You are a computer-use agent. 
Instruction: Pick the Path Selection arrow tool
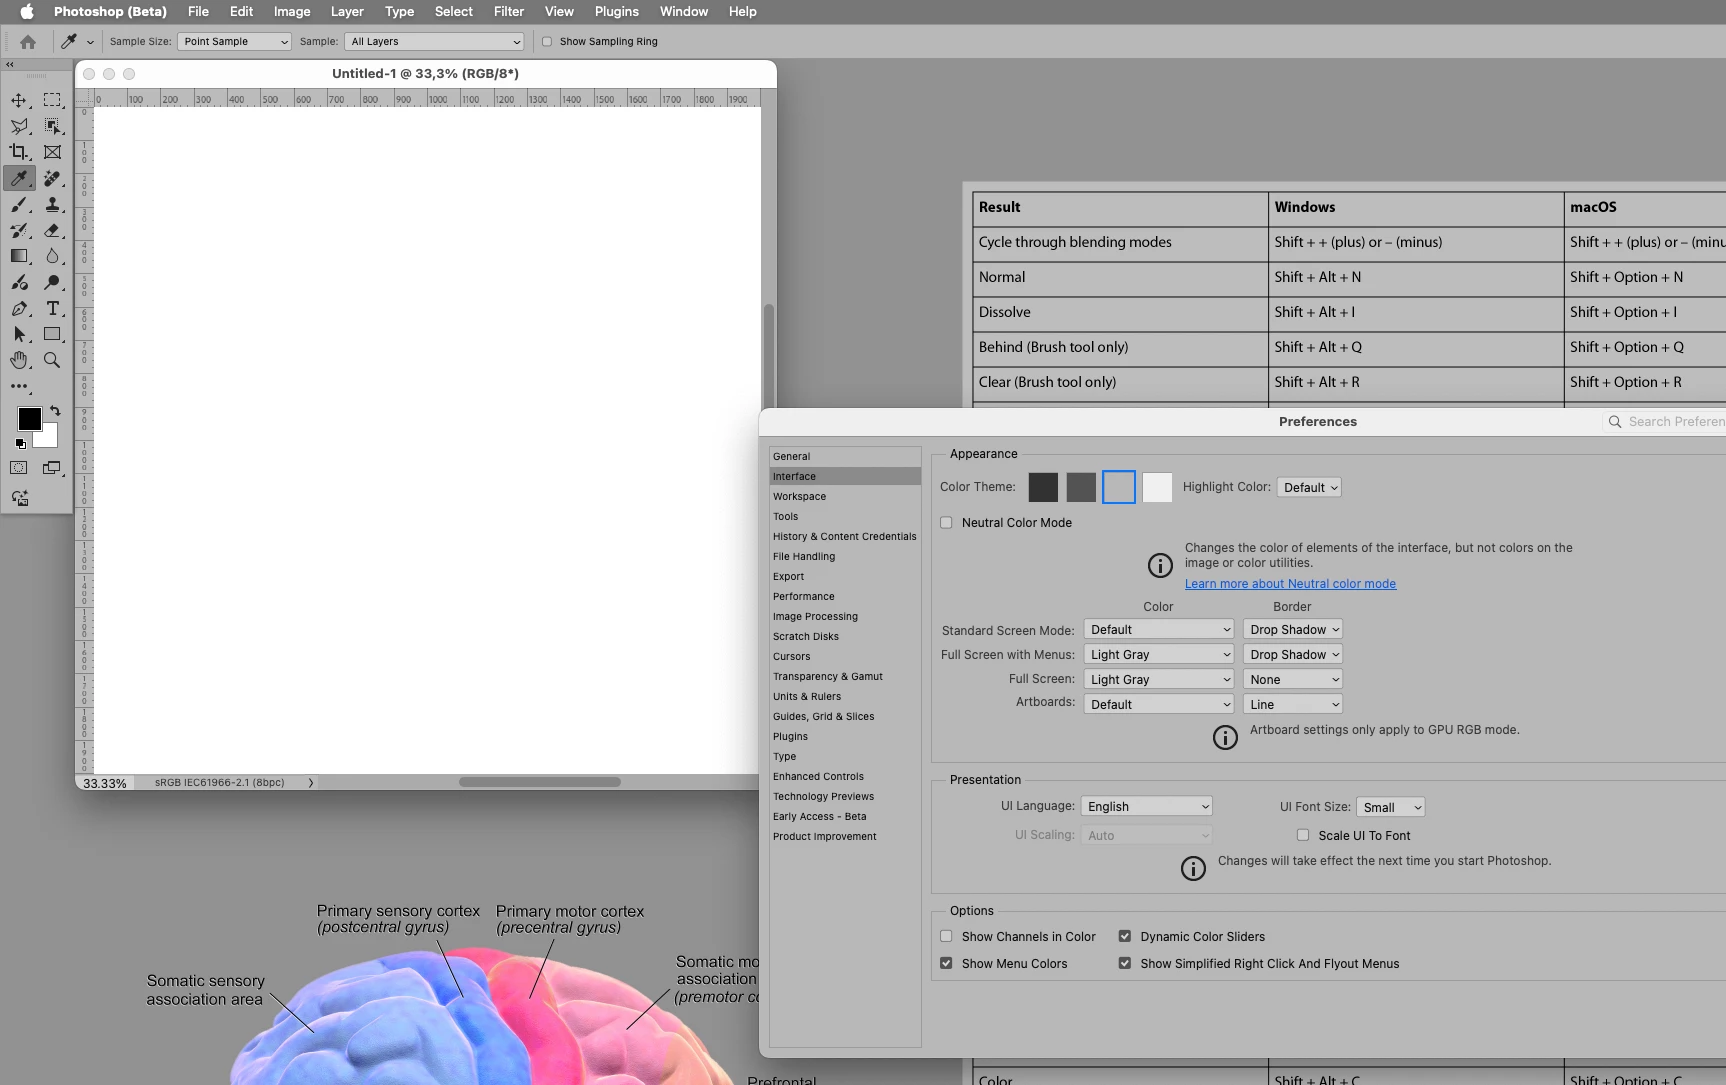coord(19,334)
